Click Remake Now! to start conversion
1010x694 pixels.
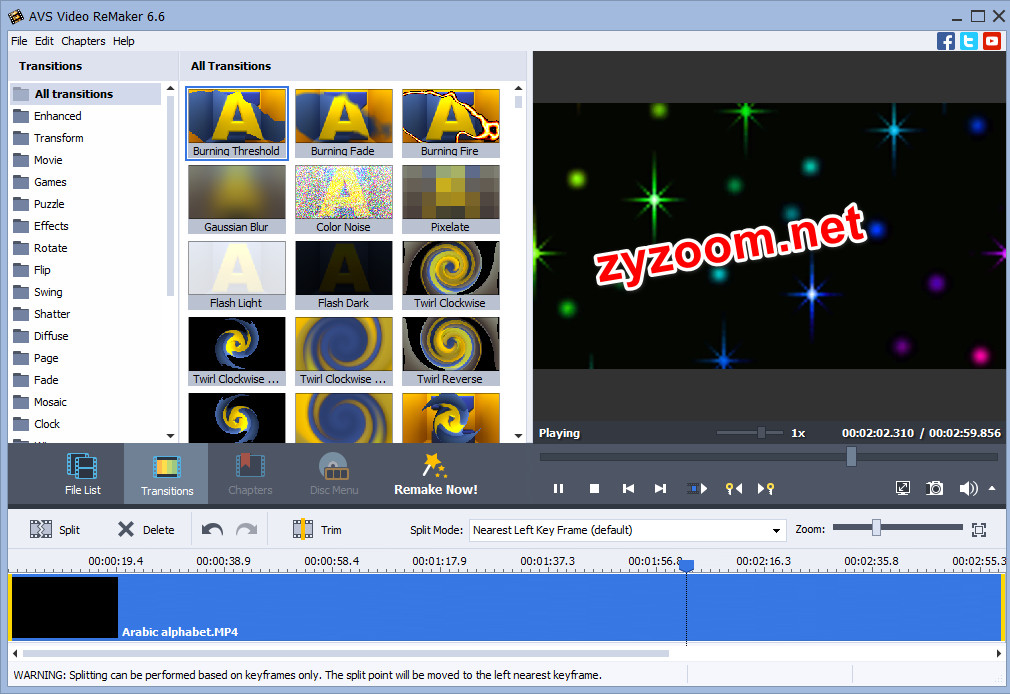tap(436, 474)
